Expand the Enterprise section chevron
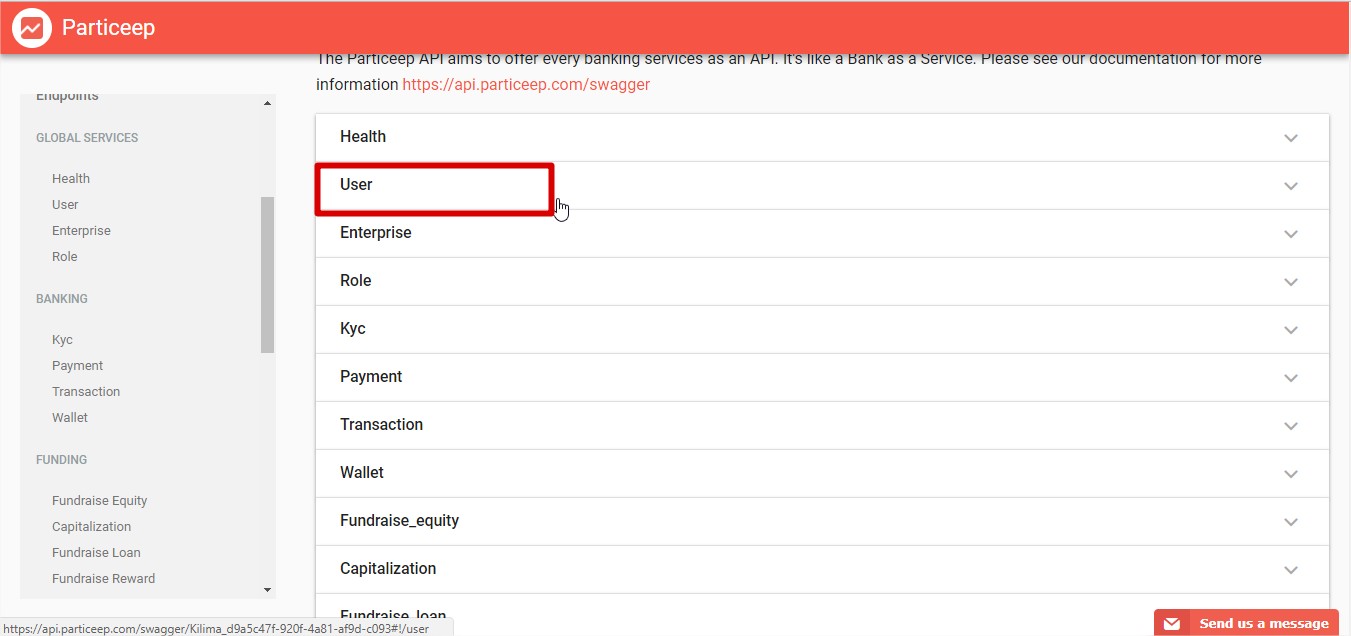Screen dimensions: 1351x636 tap(1291, 234)
